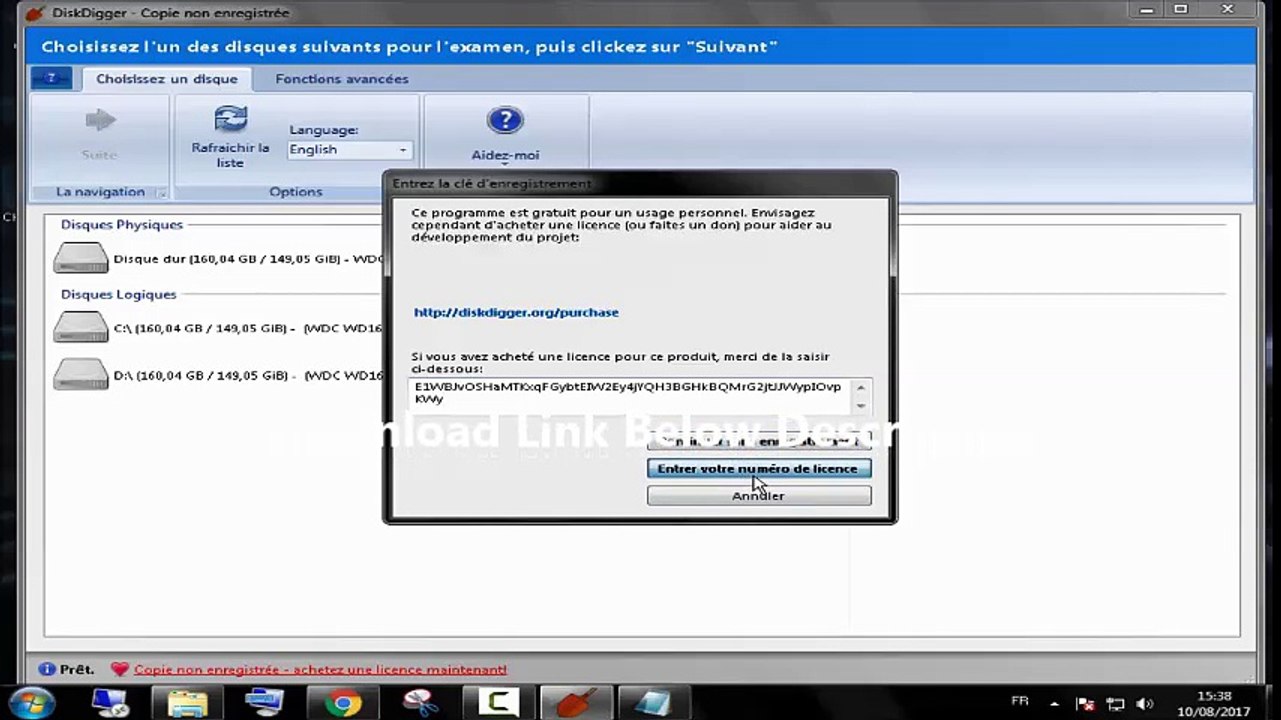Click the Disque dur (160,04 GB) text
The height and width of the screenshot is (720, 1281).
249,259
